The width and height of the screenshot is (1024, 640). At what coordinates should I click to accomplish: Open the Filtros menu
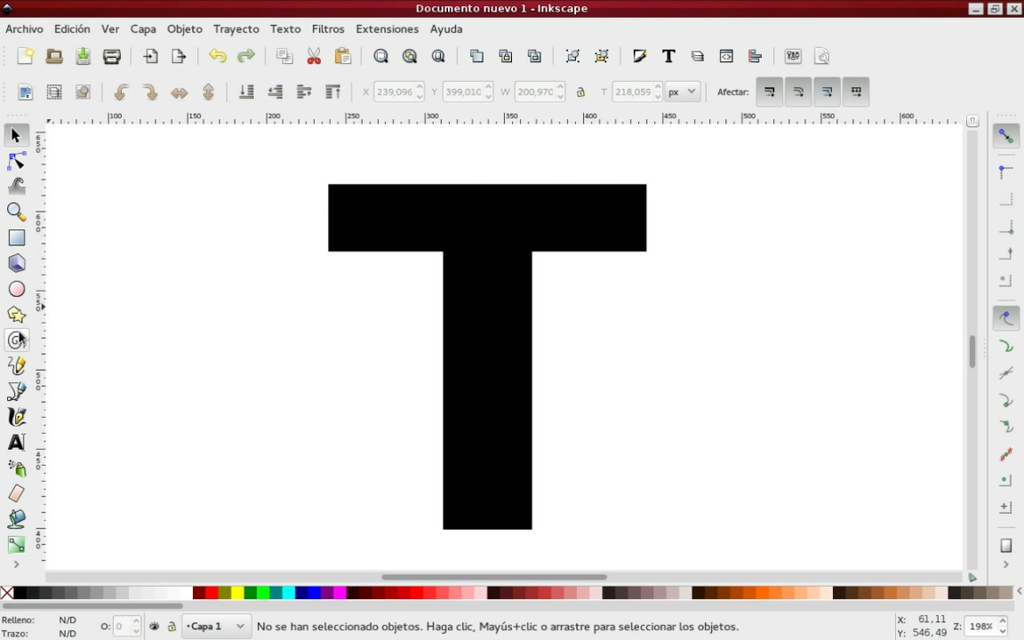click(x=328, y=29)
